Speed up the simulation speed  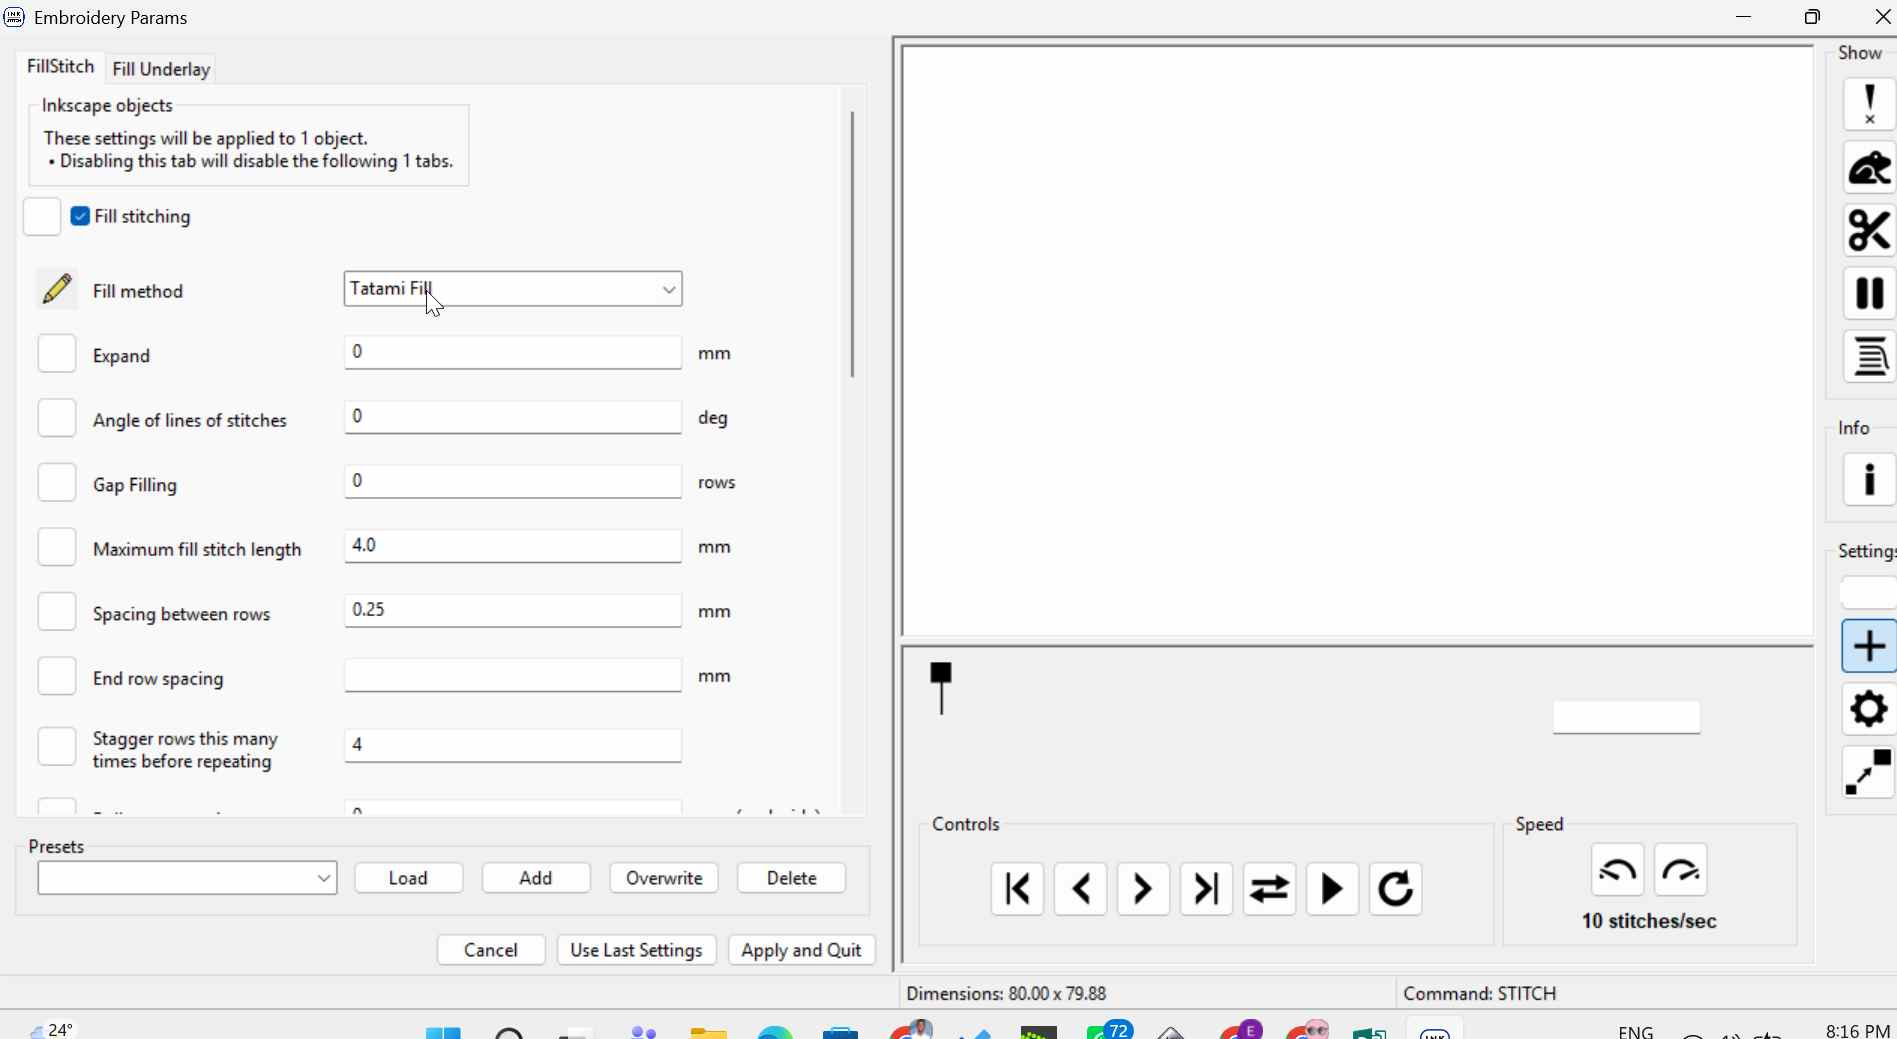pos(1681,870)
